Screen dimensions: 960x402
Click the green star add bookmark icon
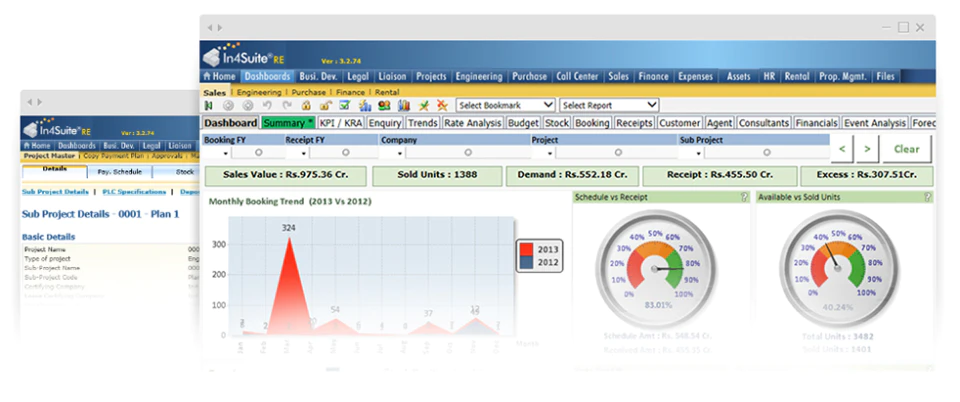tap(424, 105)
